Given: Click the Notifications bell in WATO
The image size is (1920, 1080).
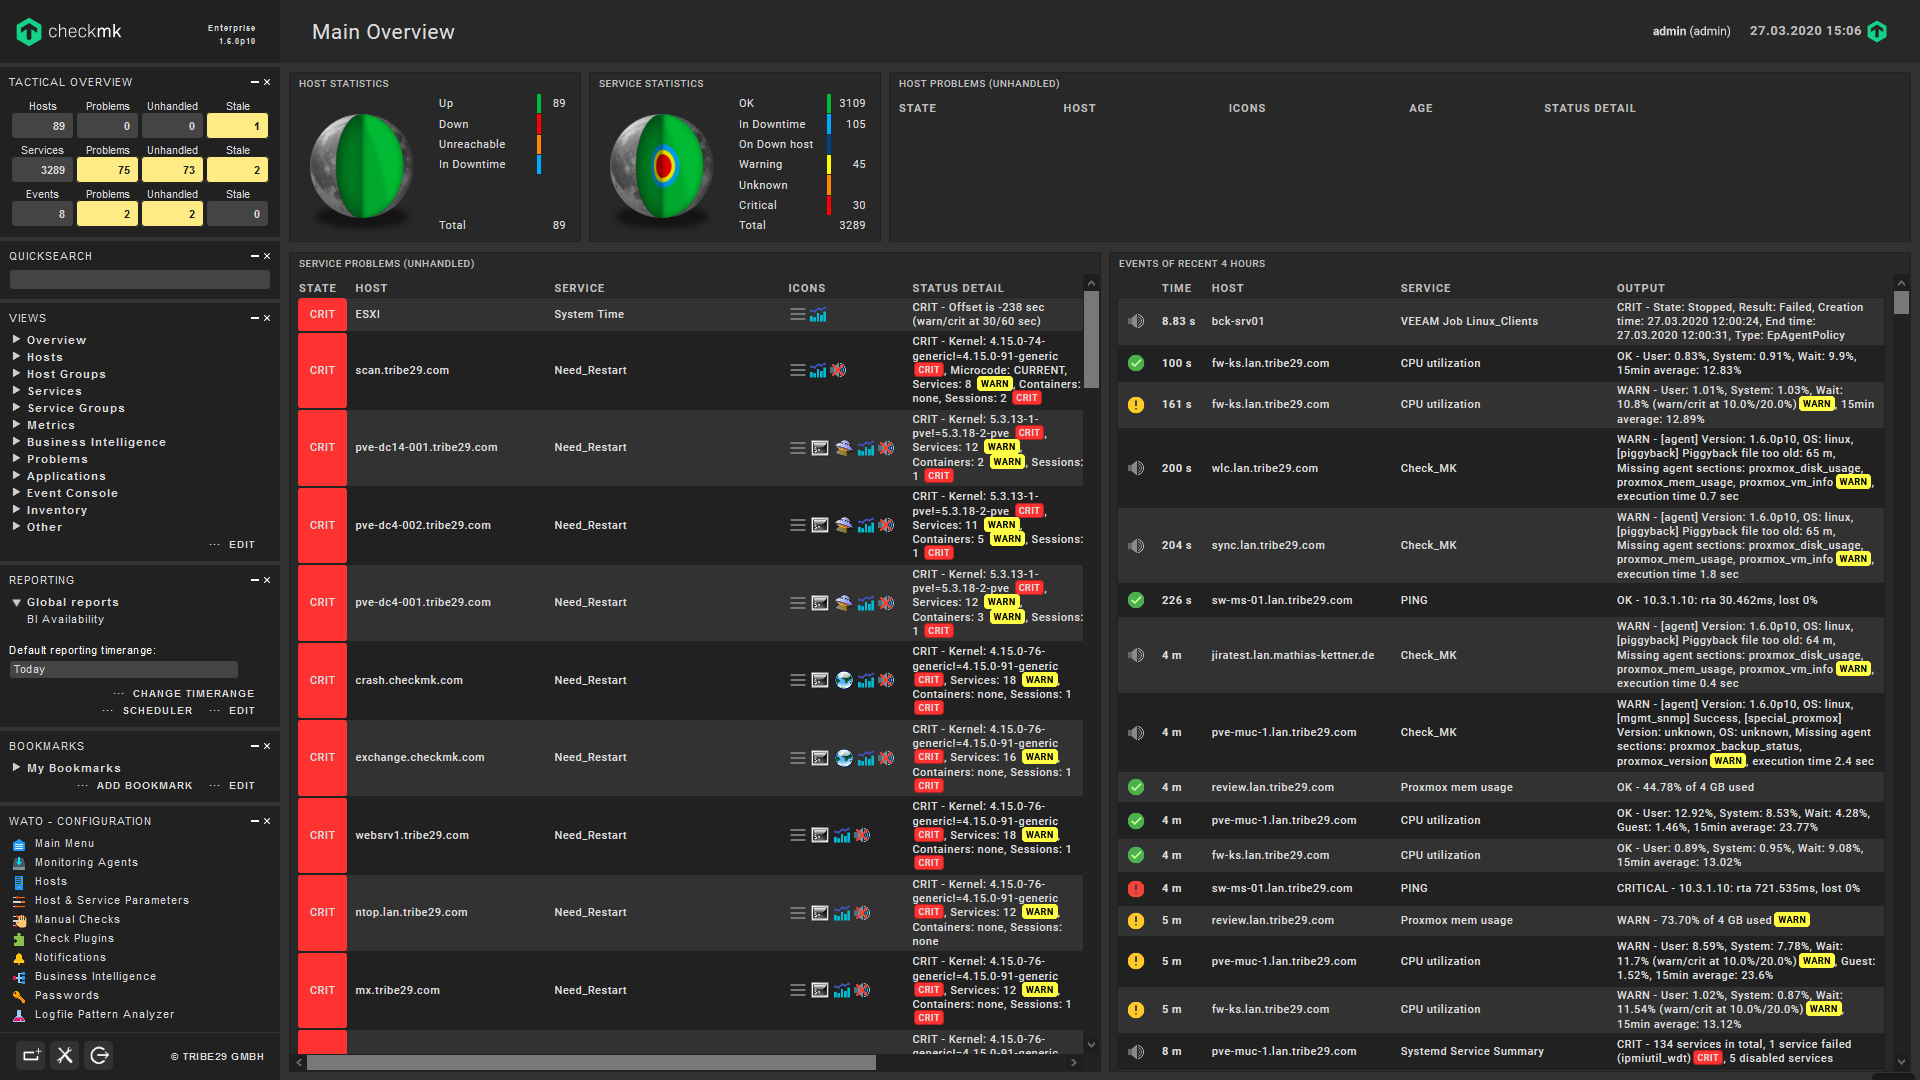Looking at the screenshot, I should (x=19, y=958).
